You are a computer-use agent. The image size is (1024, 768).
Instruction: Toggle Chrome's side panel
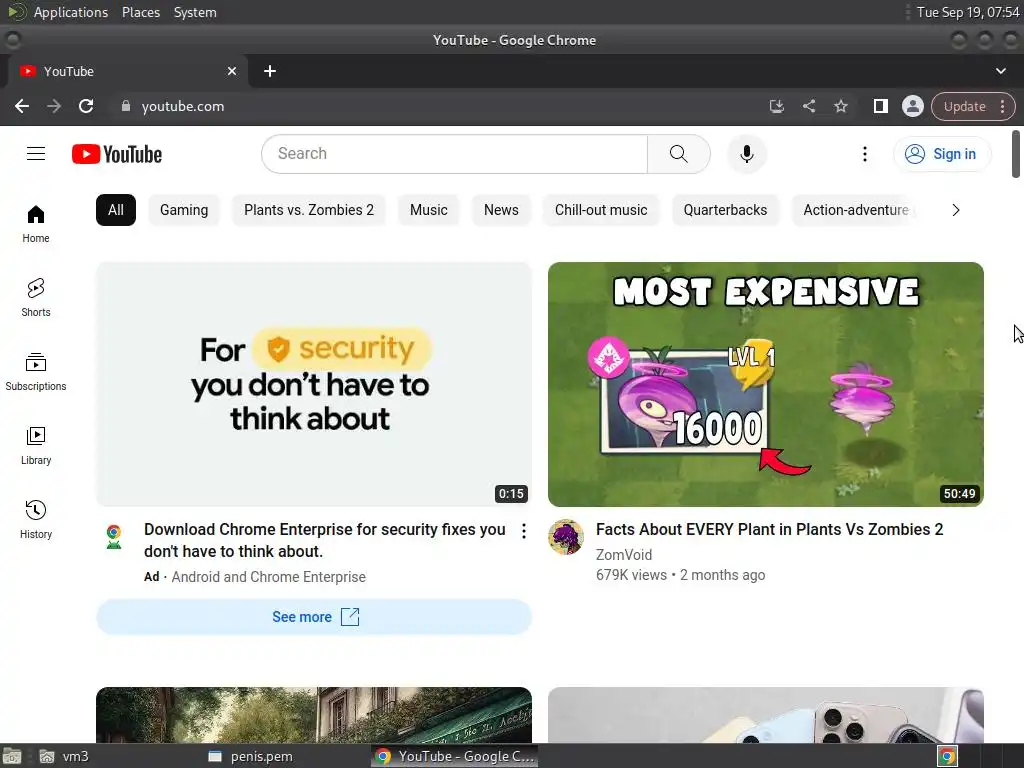pos(880,106)
